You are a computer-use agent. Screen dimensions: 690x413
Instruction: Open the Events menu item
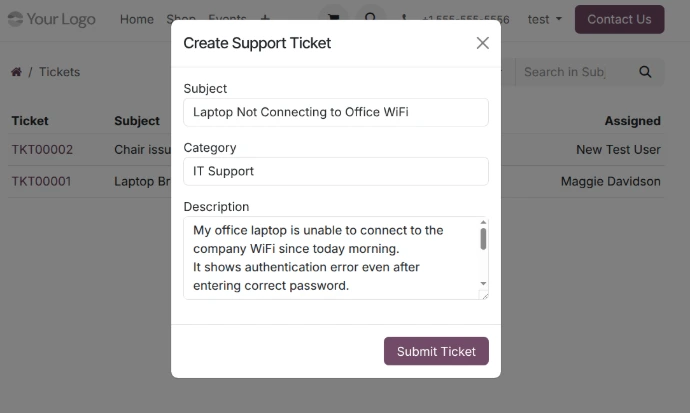[x=227, y=17]
